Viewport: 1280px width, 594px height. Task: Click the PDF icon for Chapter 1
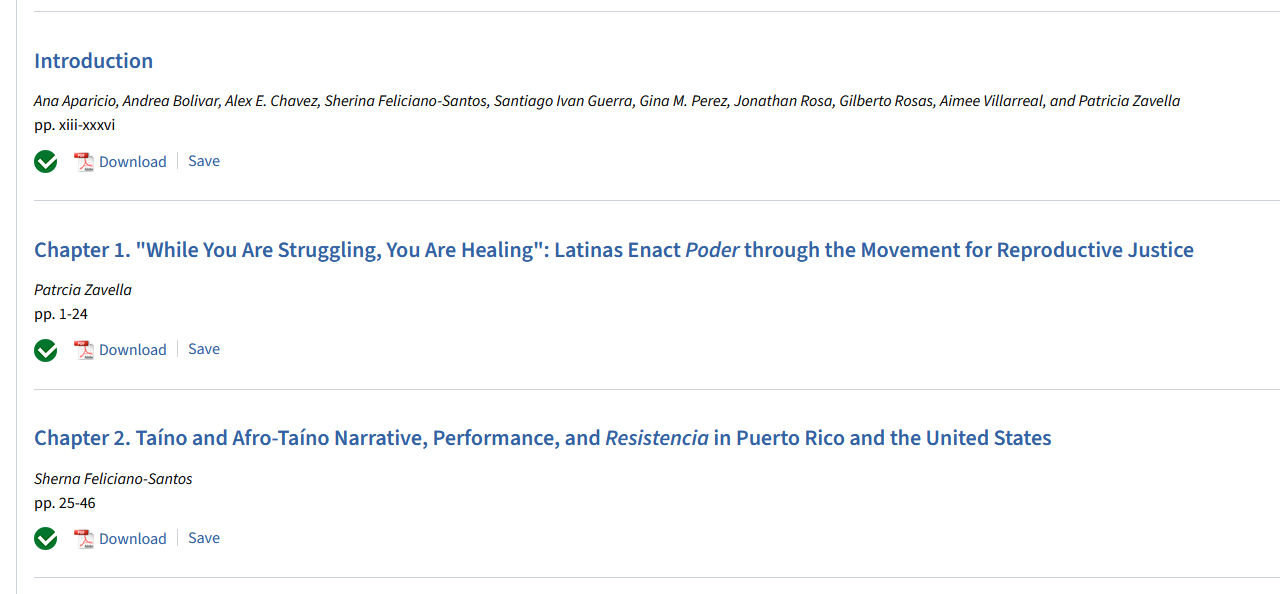coord(84,350)
